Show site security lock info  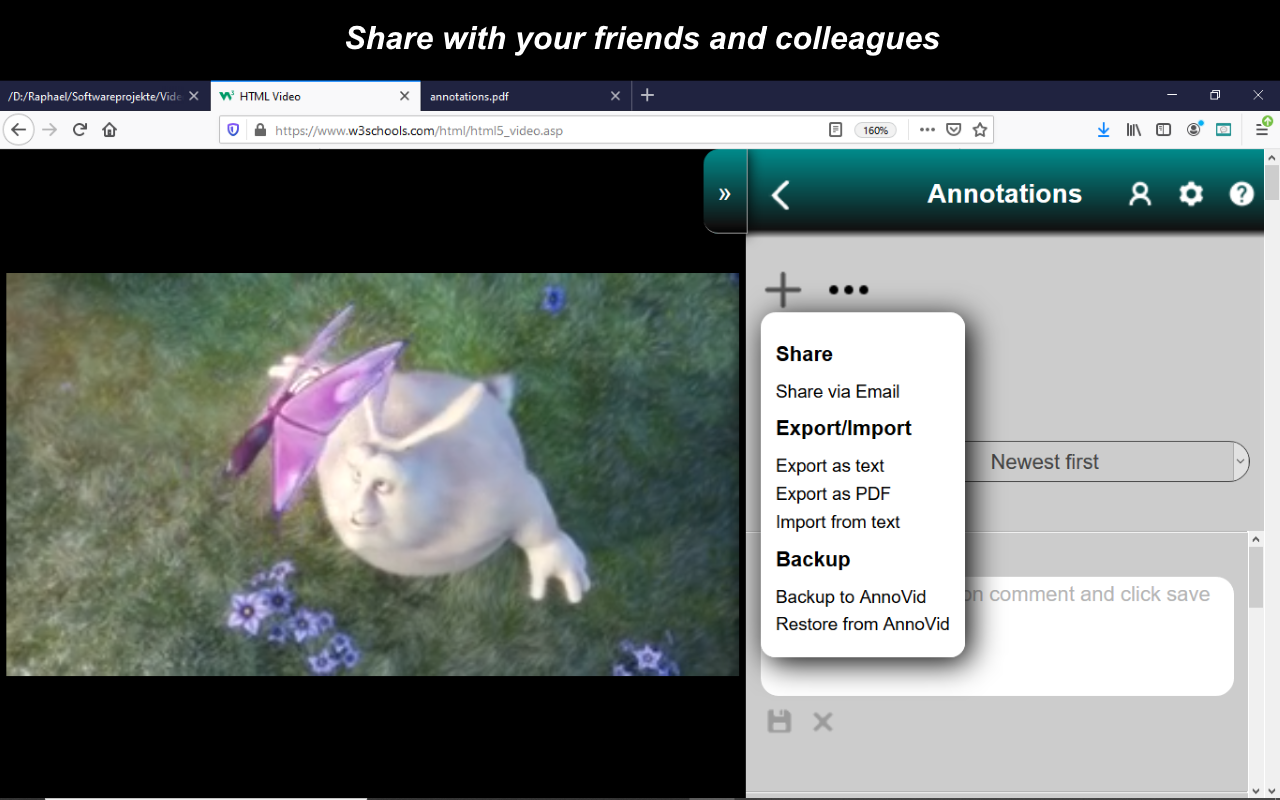point(260,130)
